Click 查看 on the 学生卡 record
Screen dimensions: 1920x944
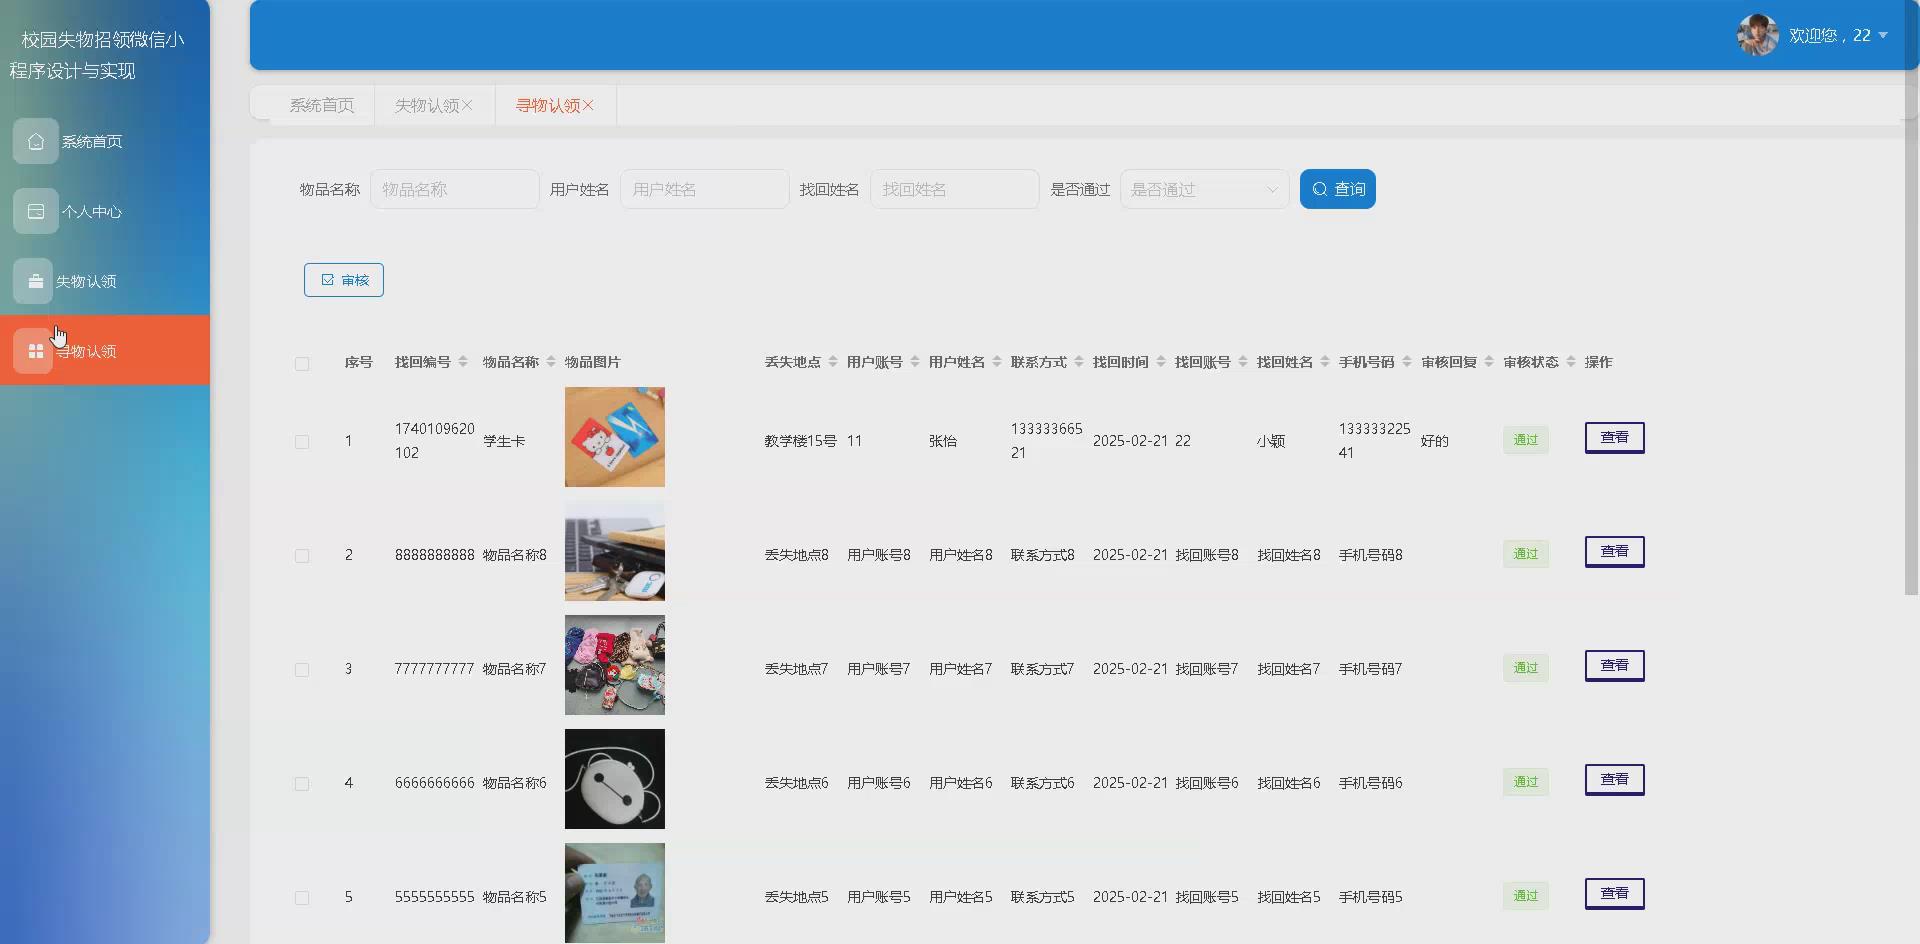pyautogui.click(x=1613, y=437)
